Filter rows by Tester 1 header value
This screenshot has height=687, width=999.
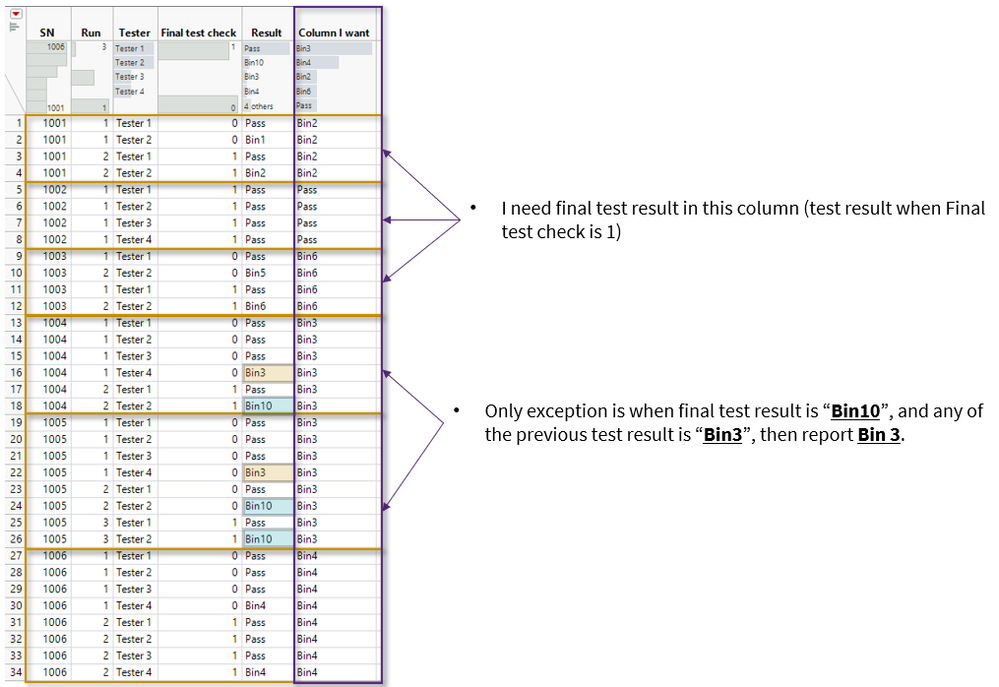point(131,46)
